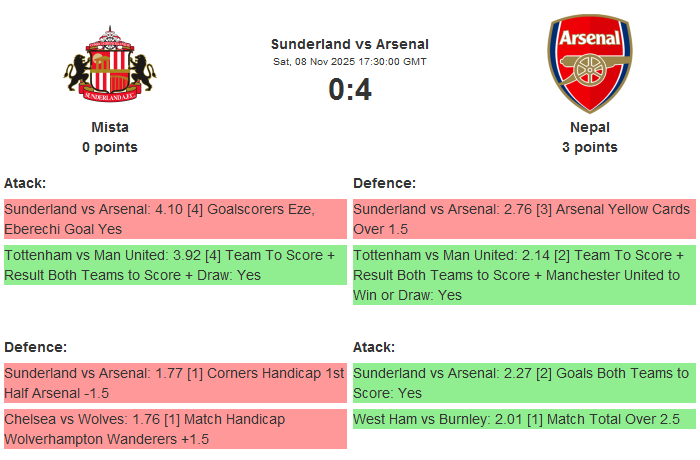Click the right-side lower 'Atack:' heading
Image resolution: width=700 pixels, height=460 pixels.
(x=374, y=347)
